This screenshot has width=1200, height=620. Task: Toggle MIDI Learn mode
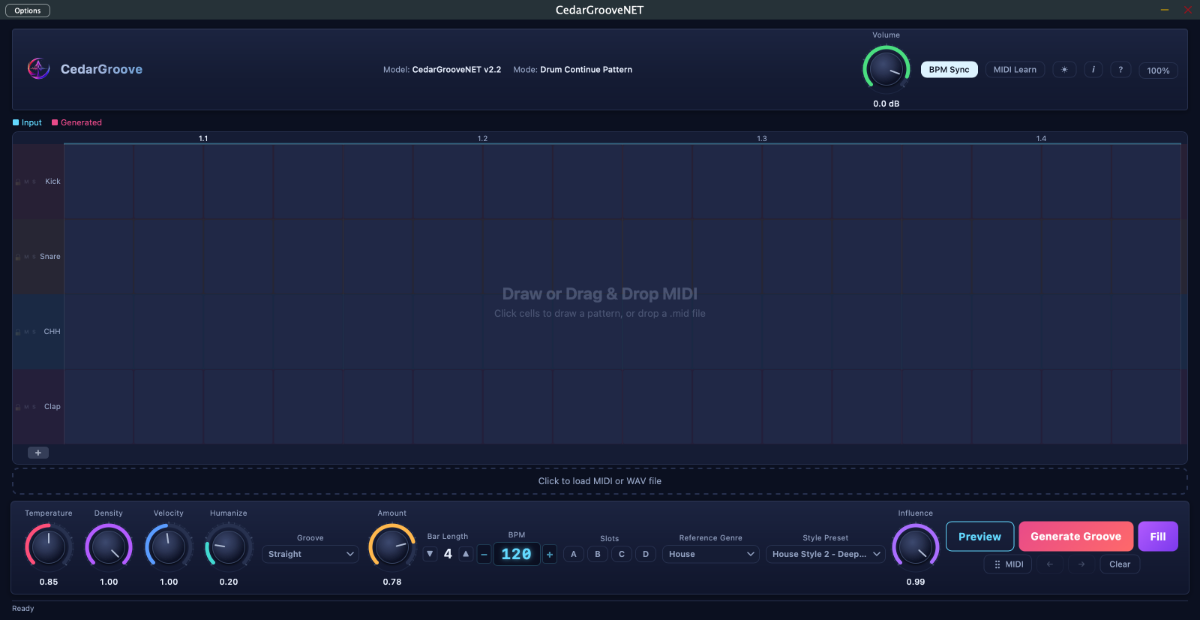tap(1015, 70)
